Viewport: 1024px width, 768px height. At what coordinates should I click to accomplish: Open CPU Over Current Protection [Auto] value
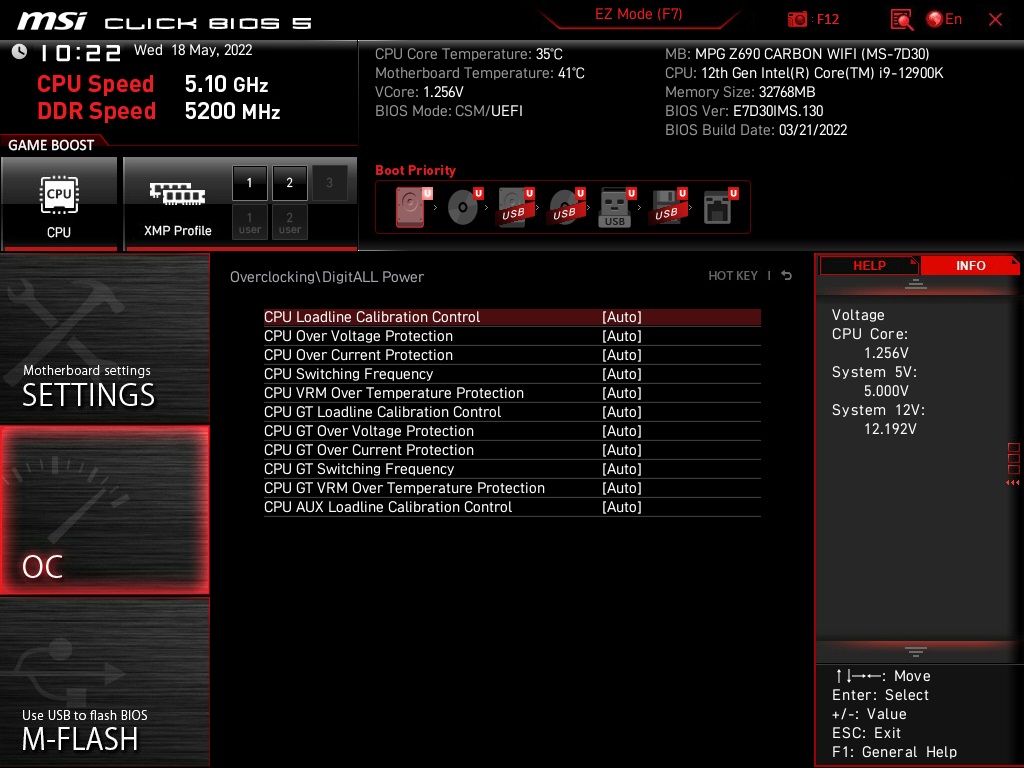(x=622, y=355)
